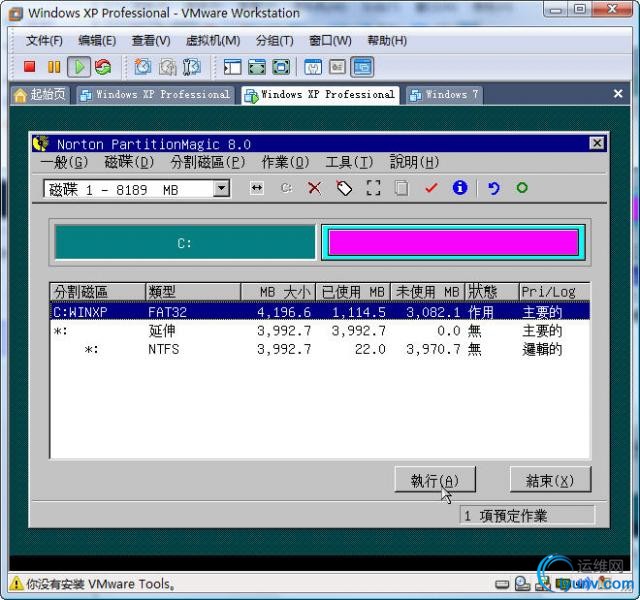This screenshot has height=600, width=640.
Task: Click the blue undo last change icon
Action: (493, 188)
